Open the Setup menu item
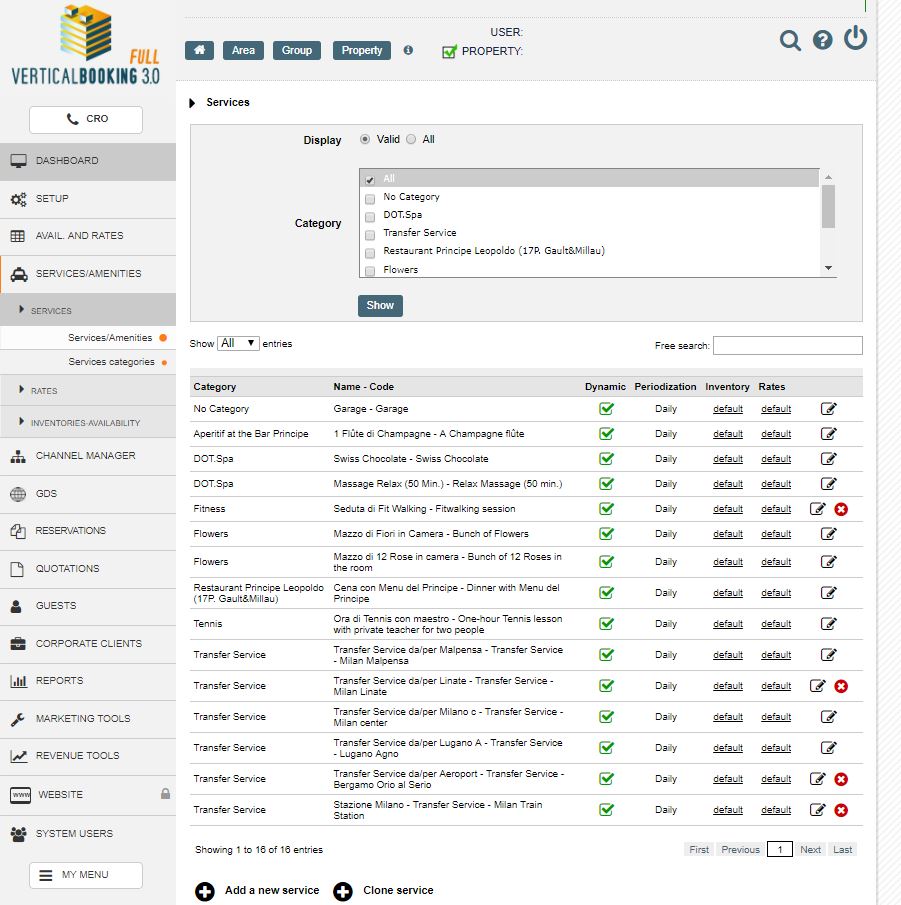 click(88, 199)
